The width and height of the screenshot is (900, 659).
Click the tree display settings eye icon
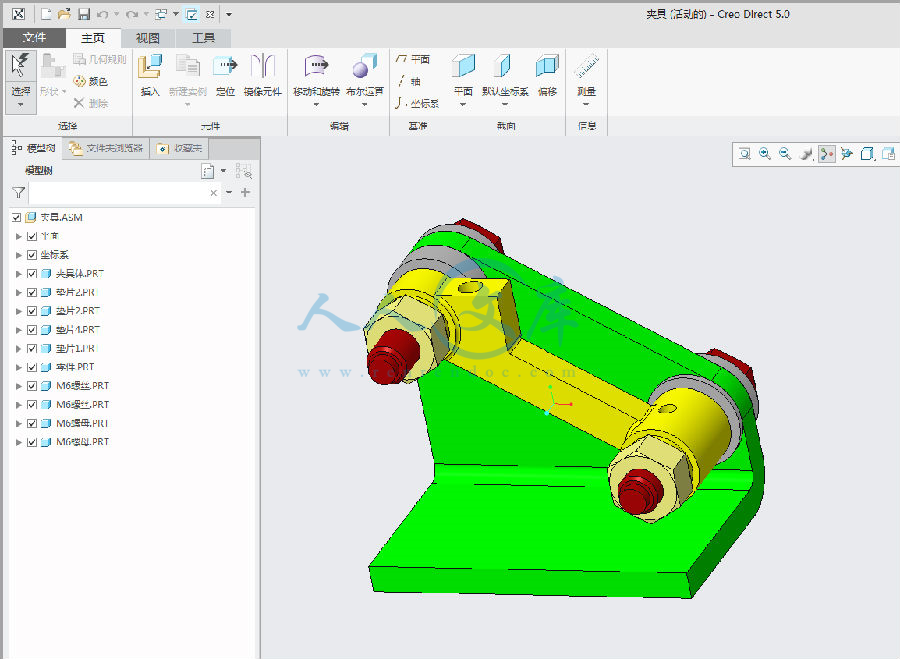point(244,171)
